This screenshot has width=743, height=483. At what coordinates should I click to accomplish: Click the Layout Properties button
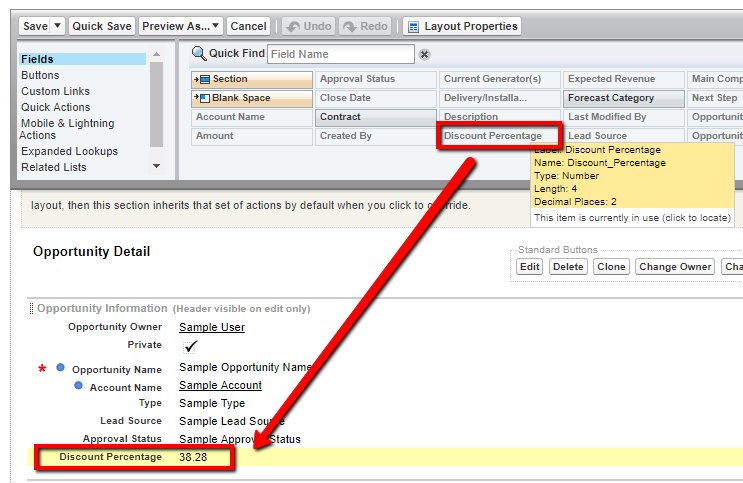(462, 26)
